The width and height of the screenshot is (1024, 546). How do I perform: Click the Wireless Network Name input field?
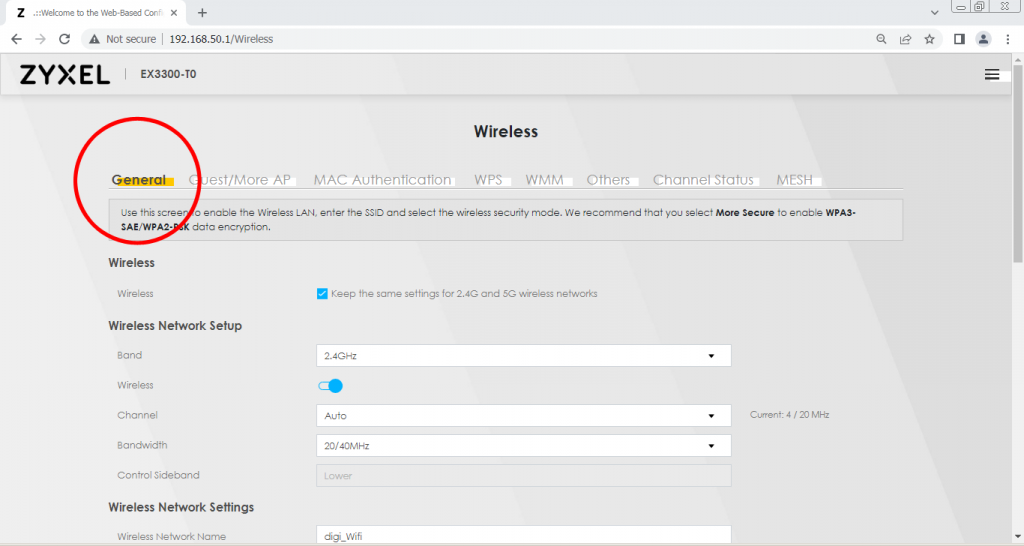(x=523, y=536)
